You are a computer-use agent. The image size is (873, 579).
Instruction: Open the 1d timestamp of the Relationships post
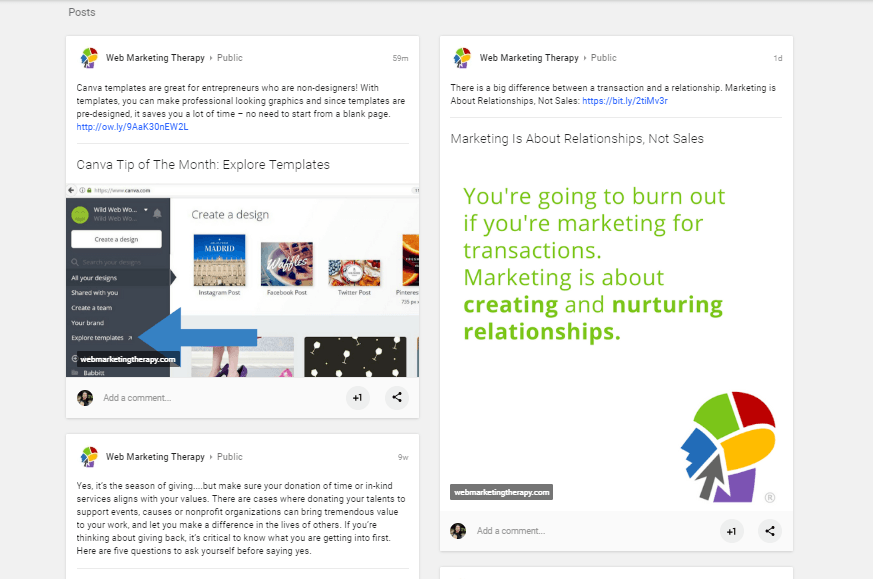tap(778, 58)
